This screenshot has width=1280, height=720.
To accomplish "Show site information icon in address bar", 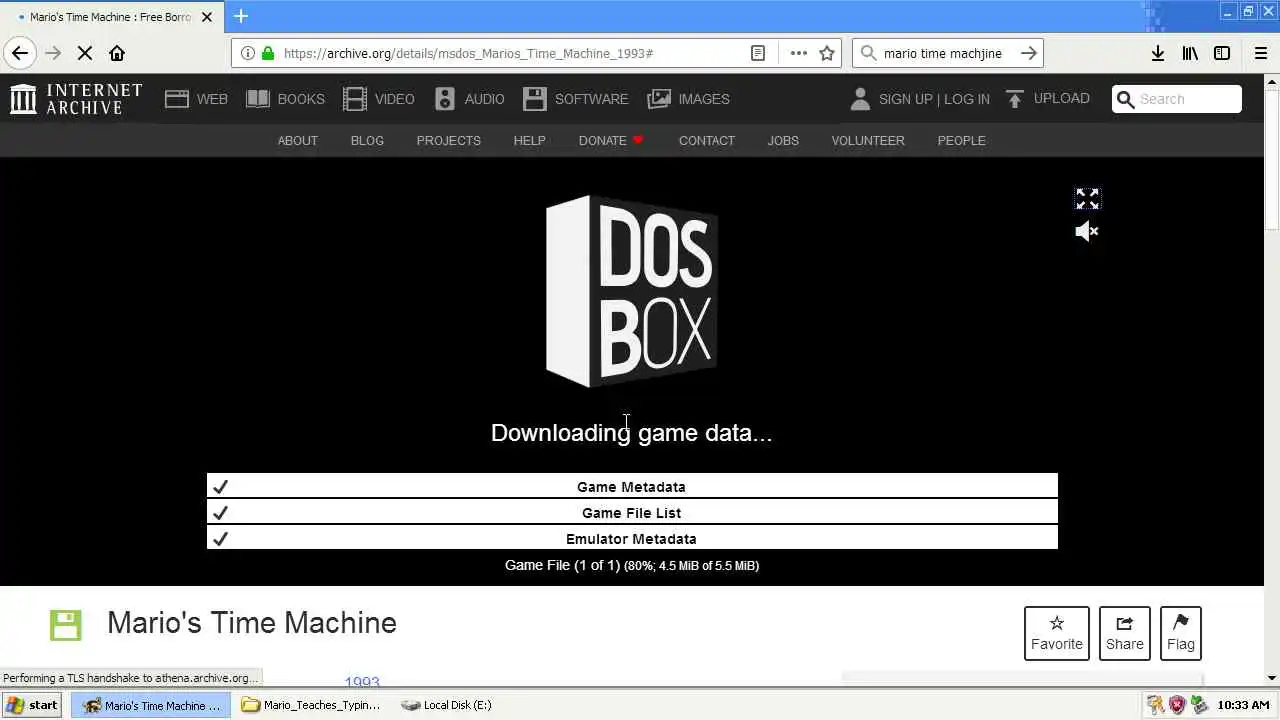I will [x=248, y=53].
